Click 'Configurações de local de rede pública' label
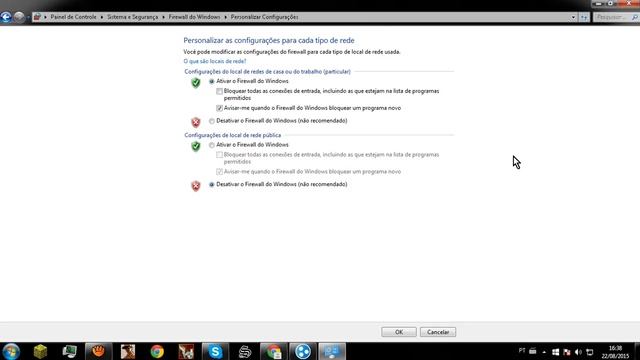Image resolution: width=640 pixels, height=360 pixels. 233,135
